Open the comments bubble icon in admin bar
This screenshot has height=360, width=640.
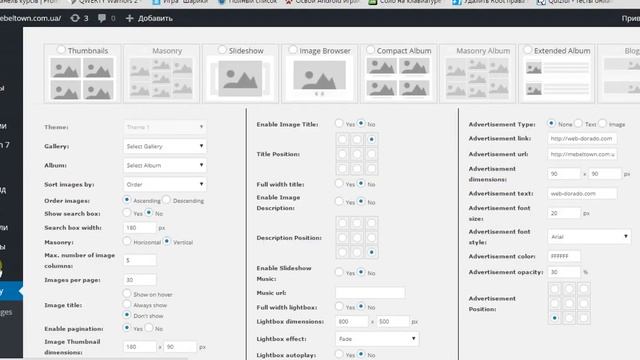click(102, 18)
